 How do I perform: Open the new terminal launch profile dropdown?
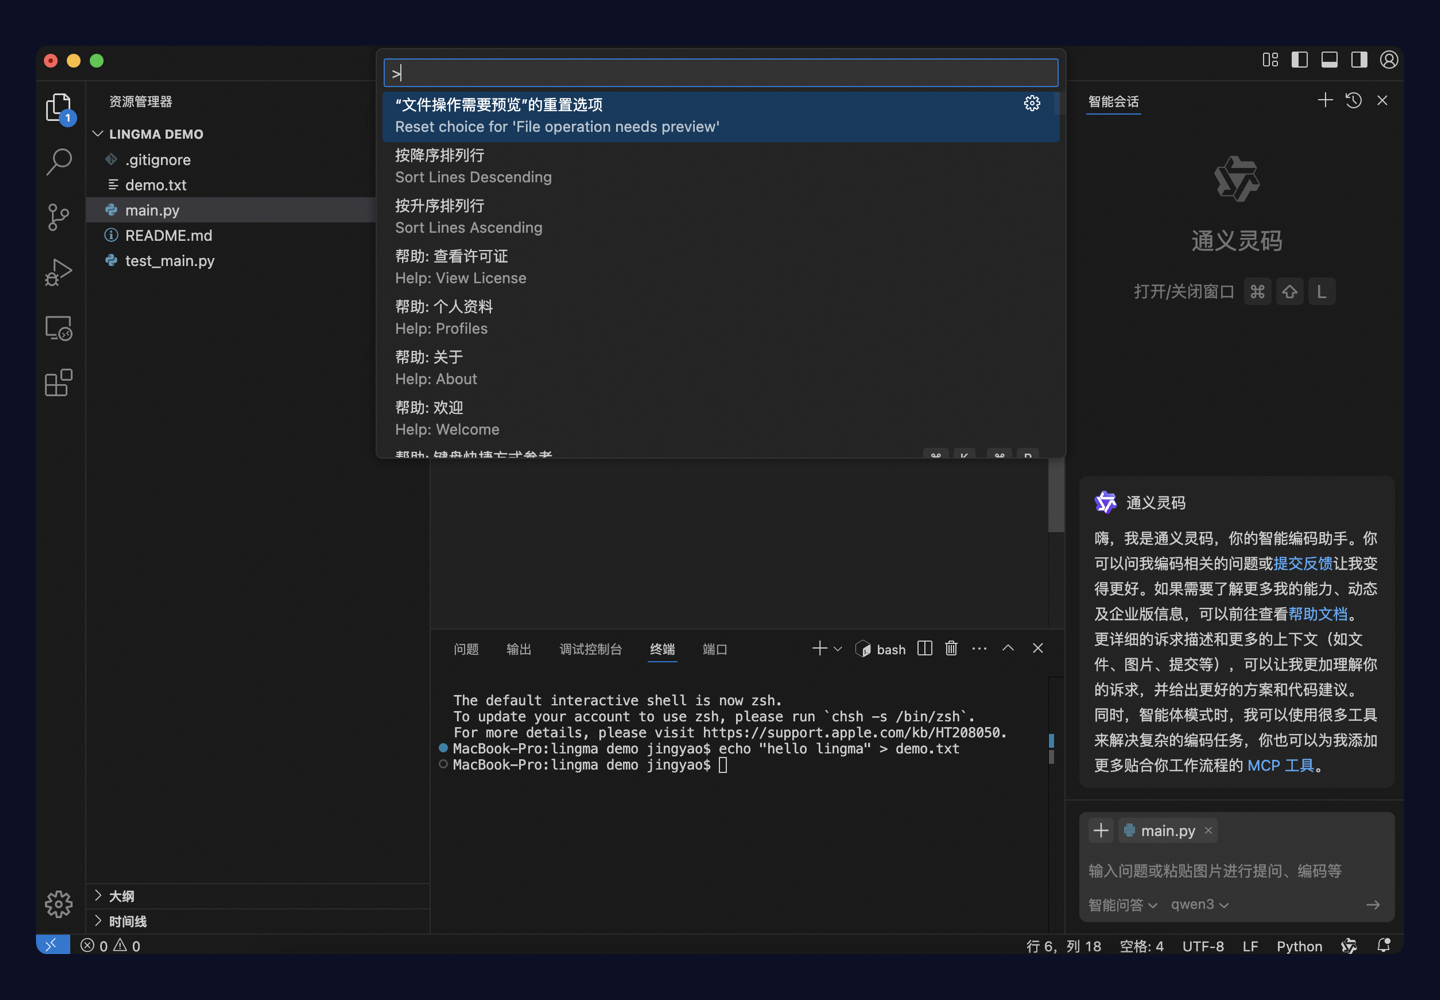point(838,649)
